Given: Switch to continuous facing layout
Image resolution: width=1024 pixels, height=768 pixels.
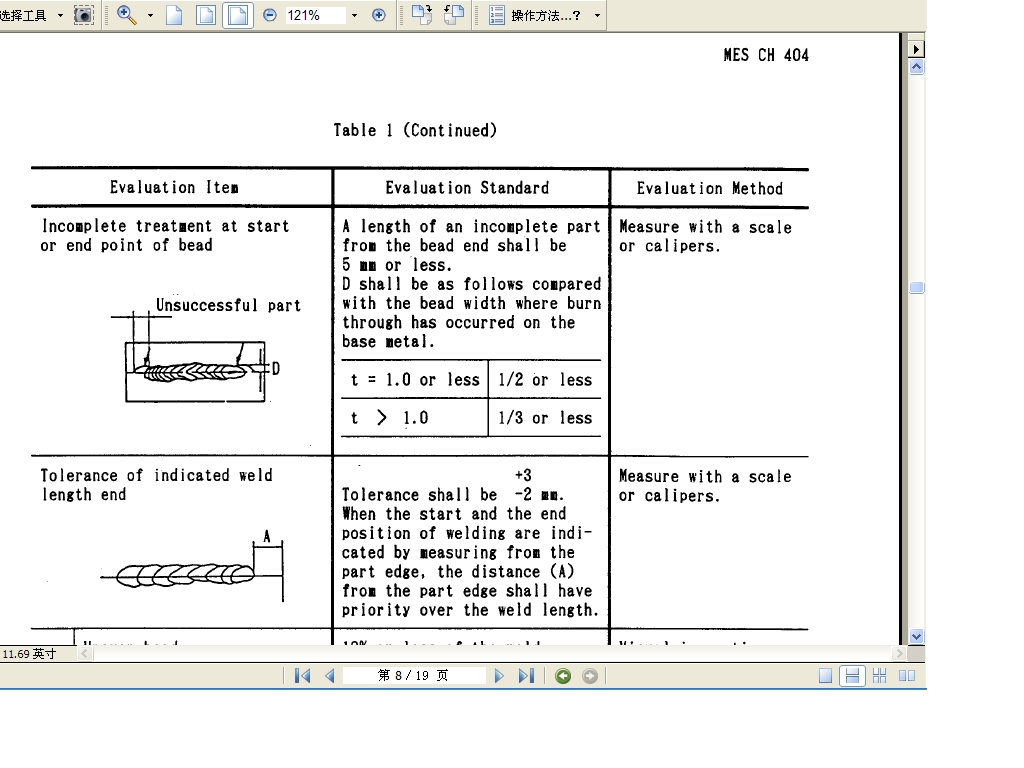Looking at the screenshot, I should pos(880,676).
